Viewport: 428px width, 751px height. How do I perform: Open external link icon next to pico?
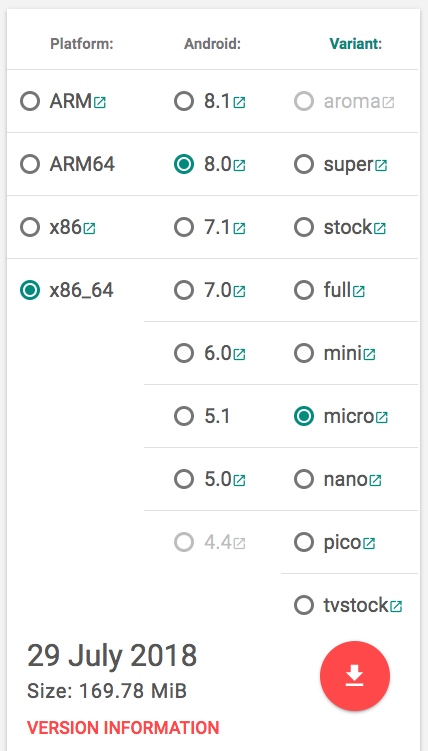(x=369, y=543)
